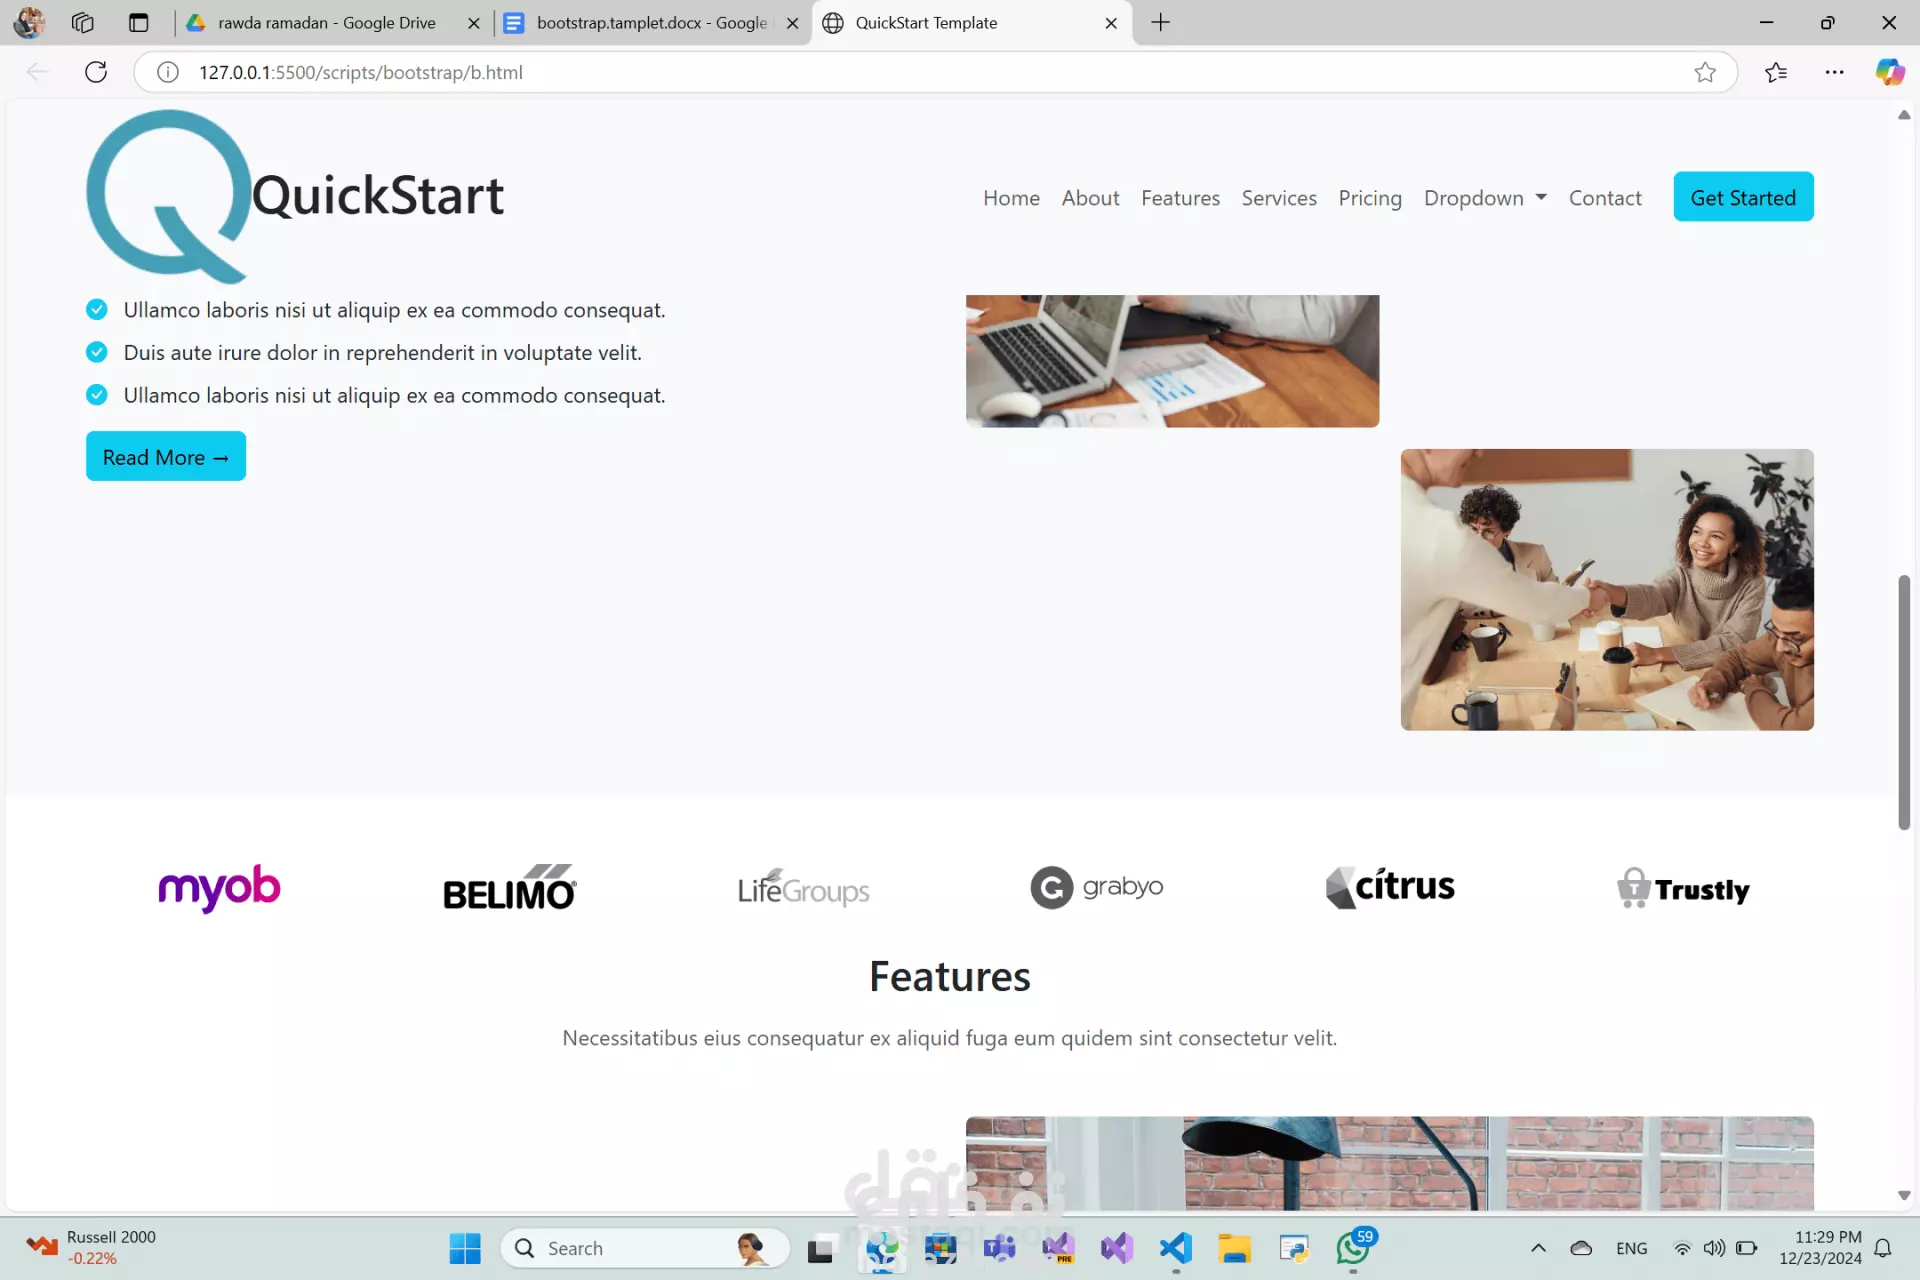
Task: Click the Read More button
Action: pos(166,457)
